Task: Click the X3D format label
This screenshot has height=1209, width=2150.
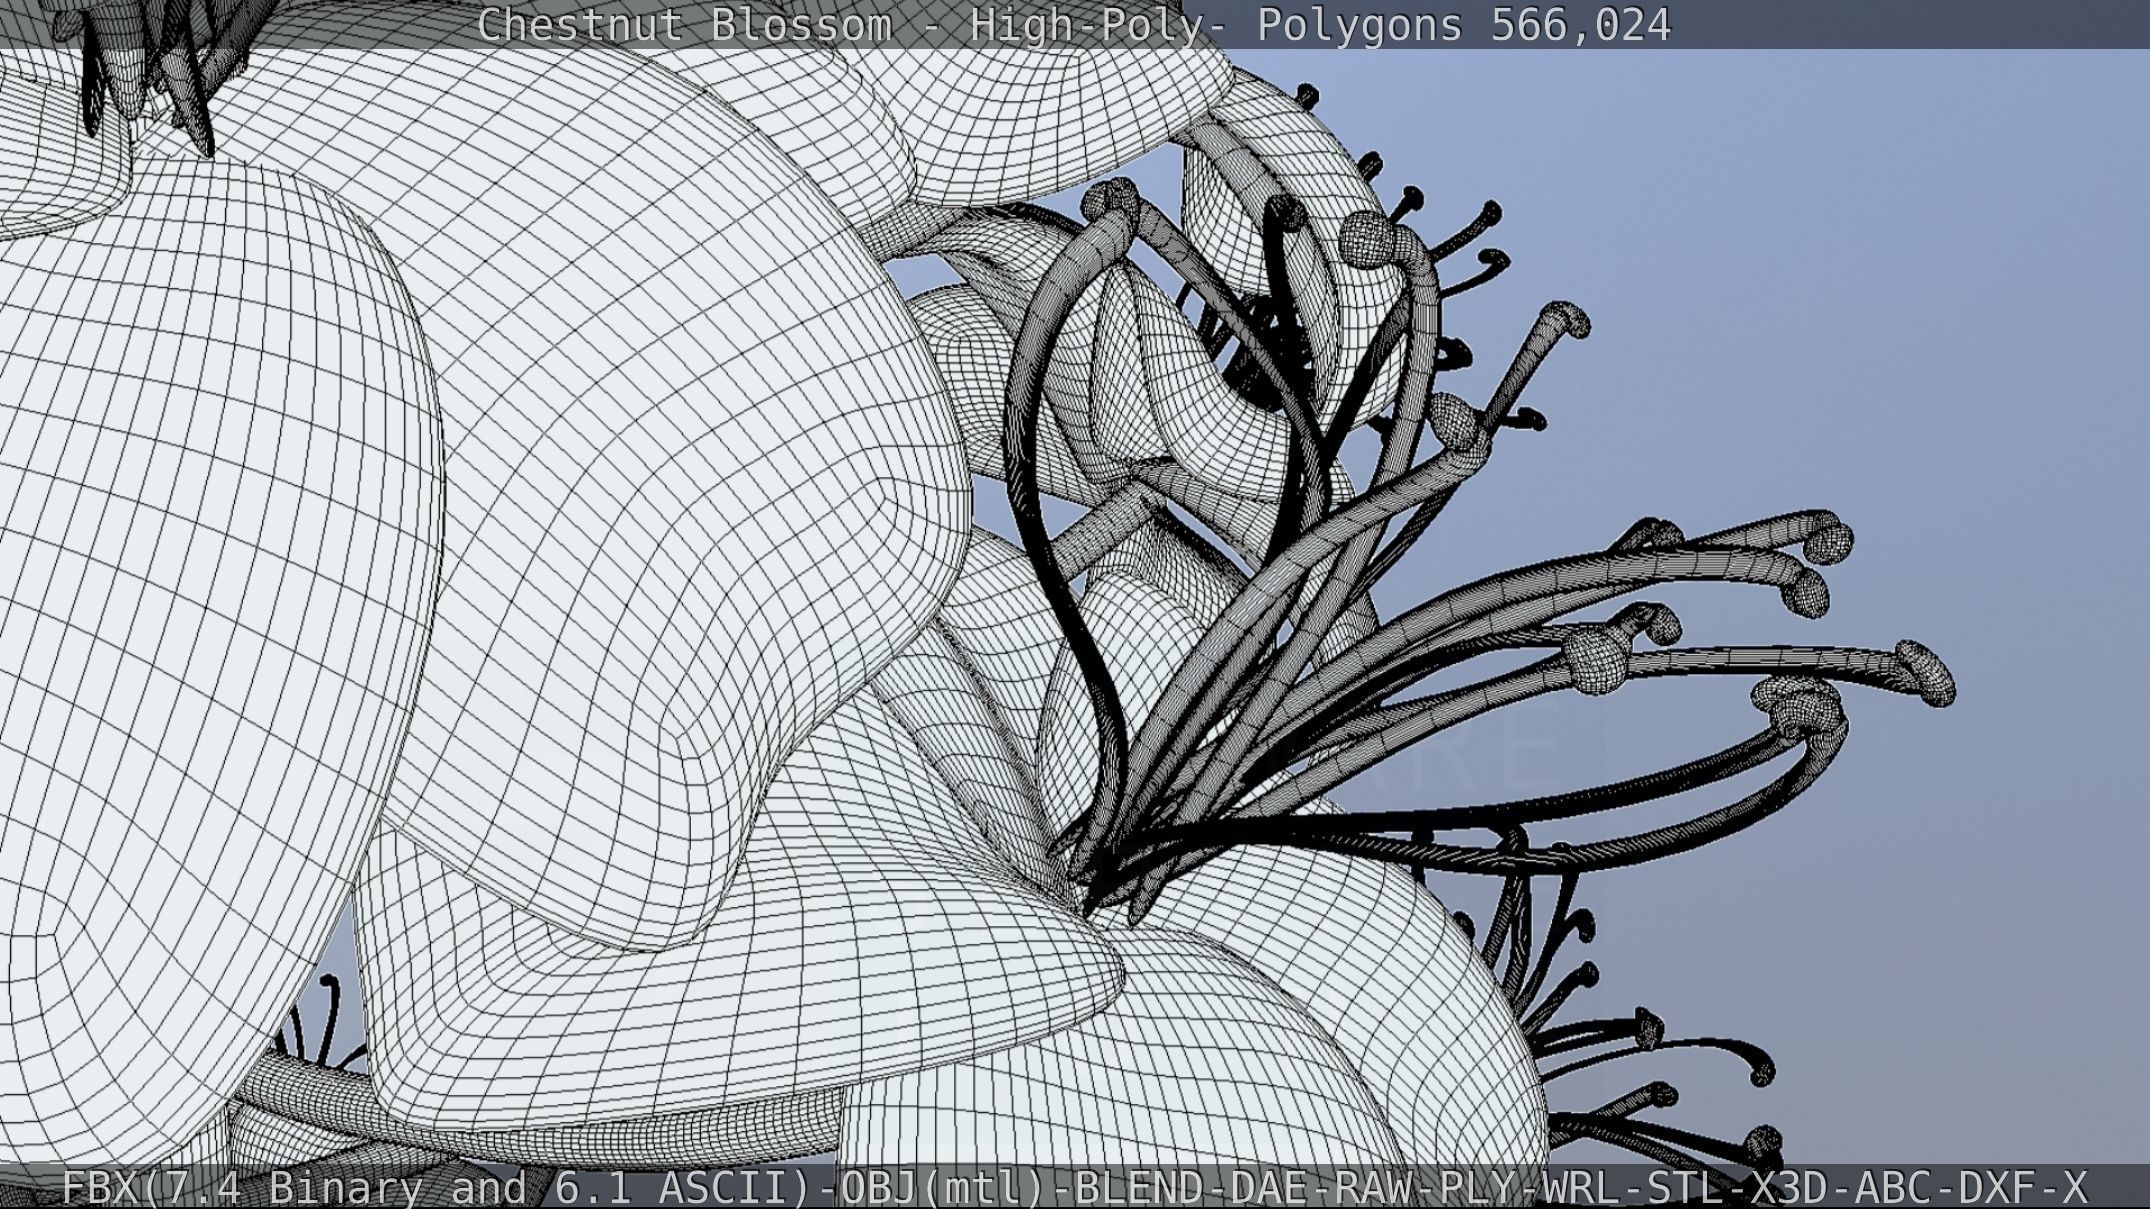Action: (1790, 1188)
